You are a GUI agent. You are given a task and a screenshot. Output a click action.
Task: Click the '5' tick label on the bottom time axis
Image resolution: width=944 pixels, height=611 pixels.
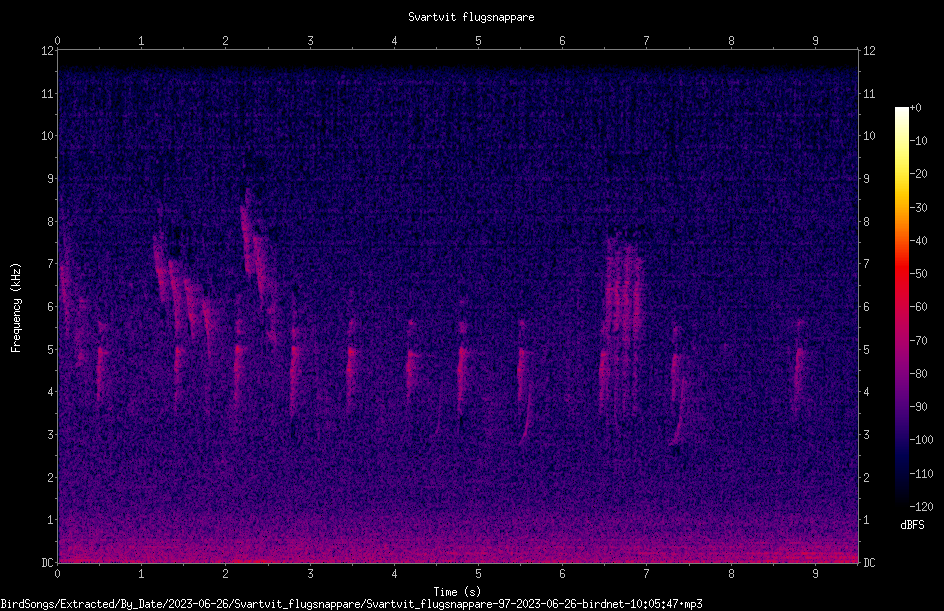point(478,574)
